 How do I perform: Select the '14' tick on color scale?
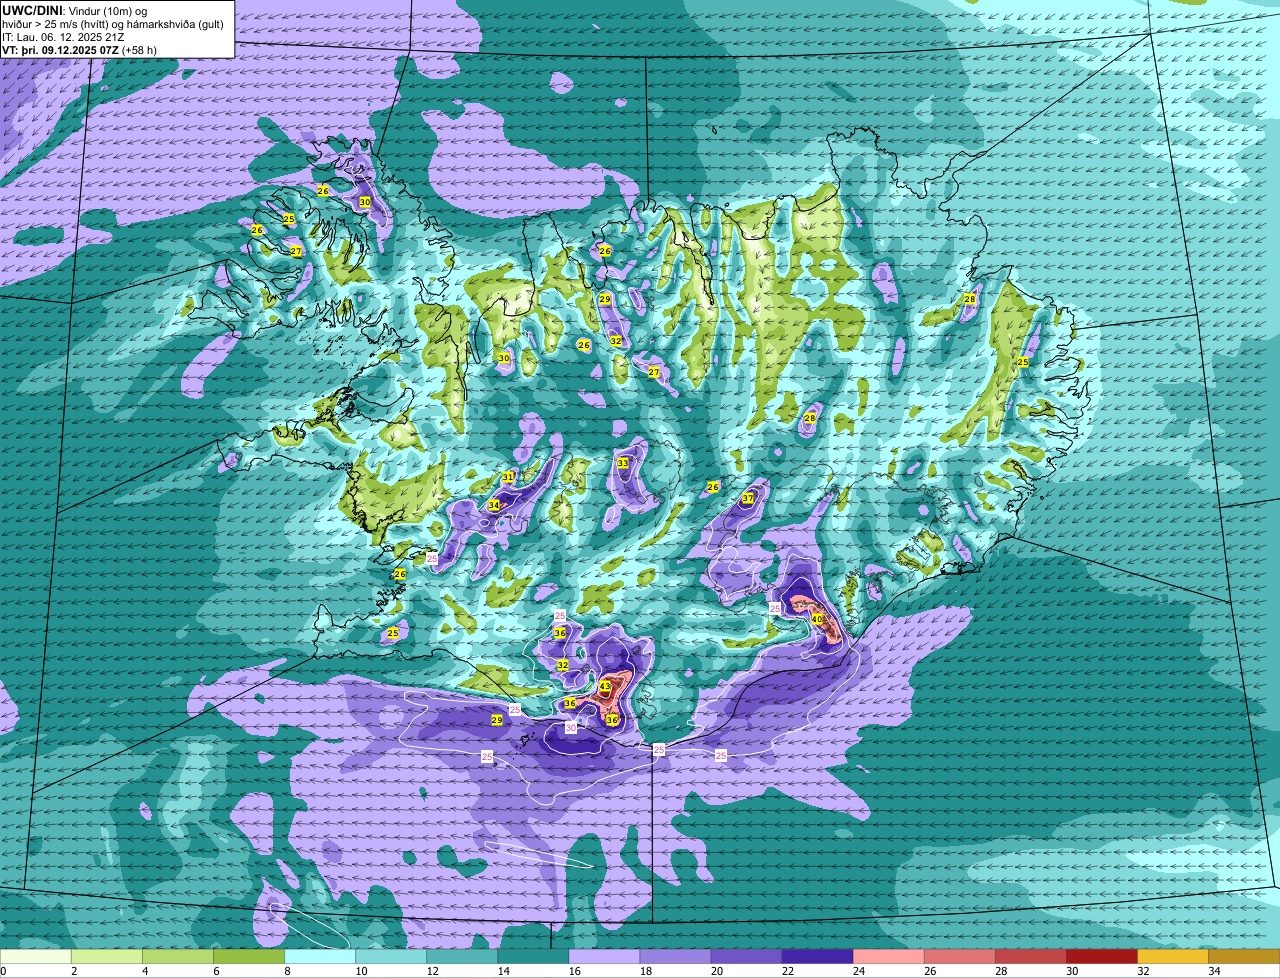502,971
